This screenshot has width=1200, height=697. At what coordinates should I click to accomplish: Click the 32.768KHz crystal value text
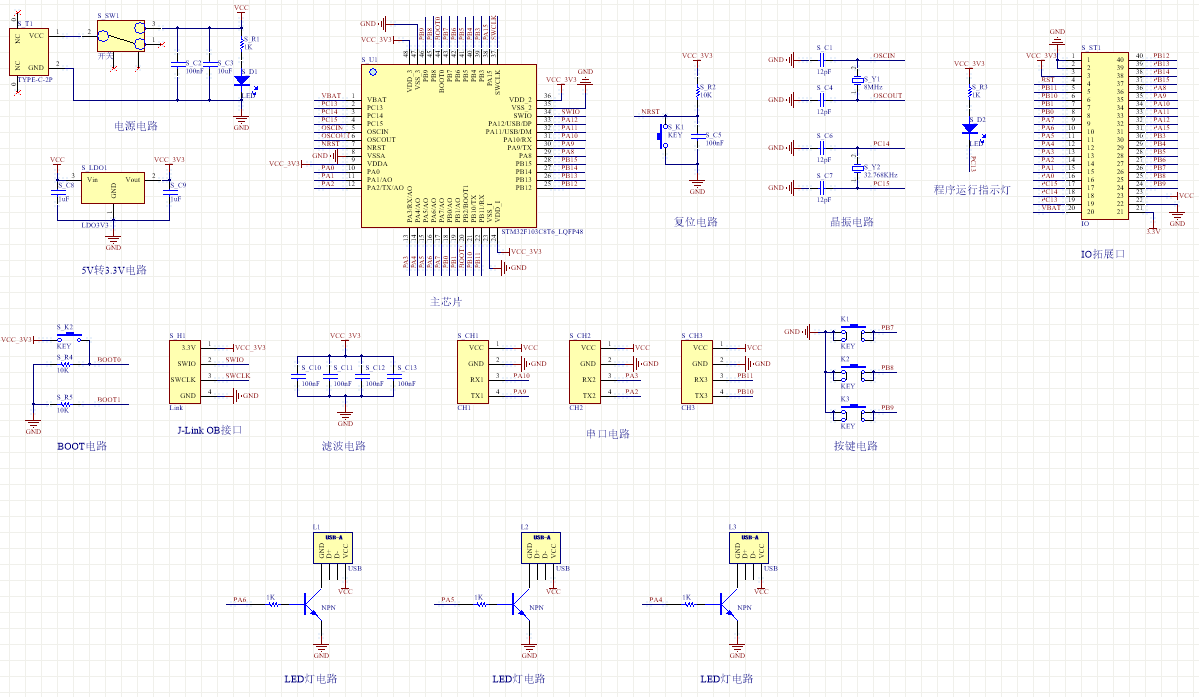pos(883,175)
